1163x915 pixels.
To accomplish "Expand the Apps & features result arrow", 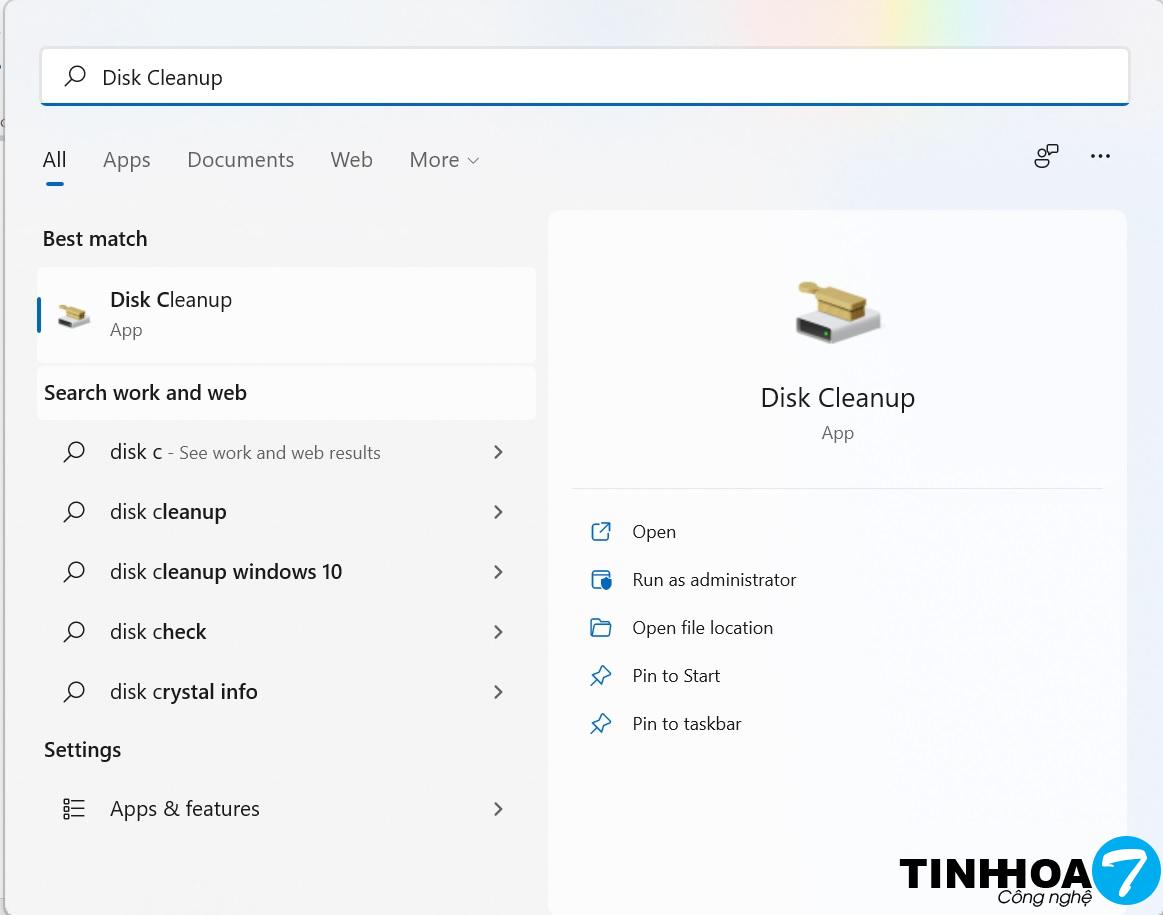I will (498, 809).
